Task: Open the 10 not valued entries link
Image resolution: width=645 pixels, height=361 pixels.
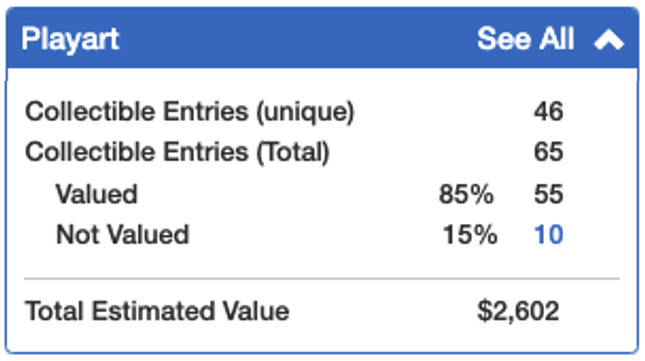Action: point(548,235)
